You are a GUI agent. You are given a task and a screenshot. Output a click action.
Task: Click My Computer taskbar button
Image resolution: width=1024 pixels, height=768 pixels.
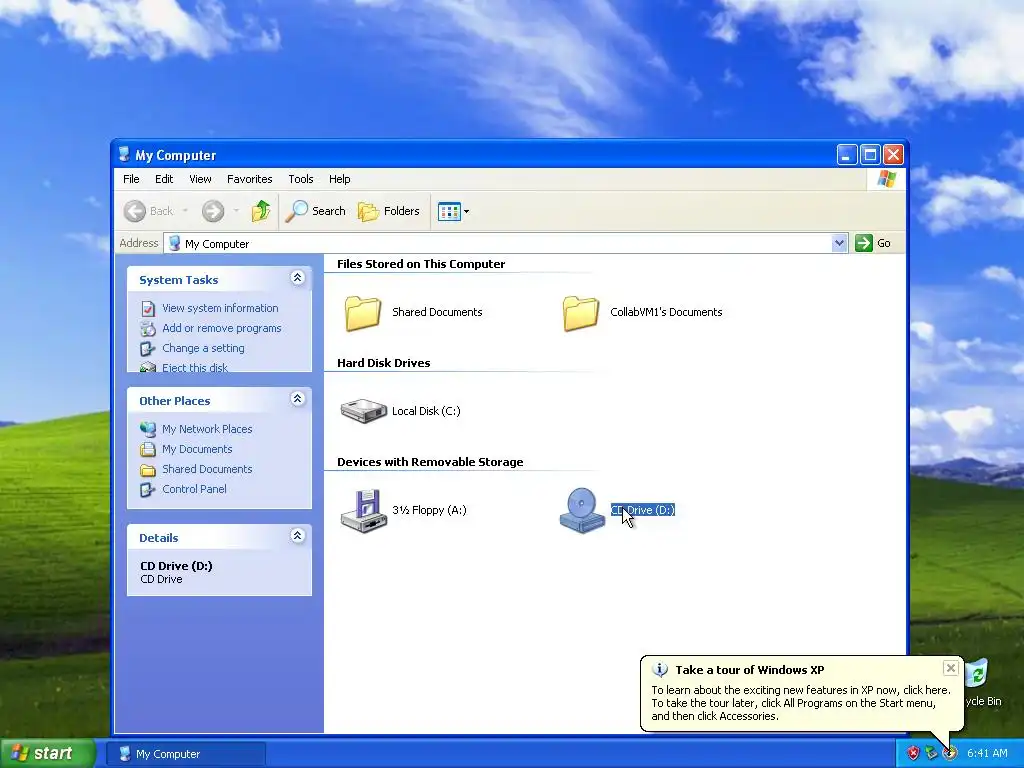tap(186, 754)
